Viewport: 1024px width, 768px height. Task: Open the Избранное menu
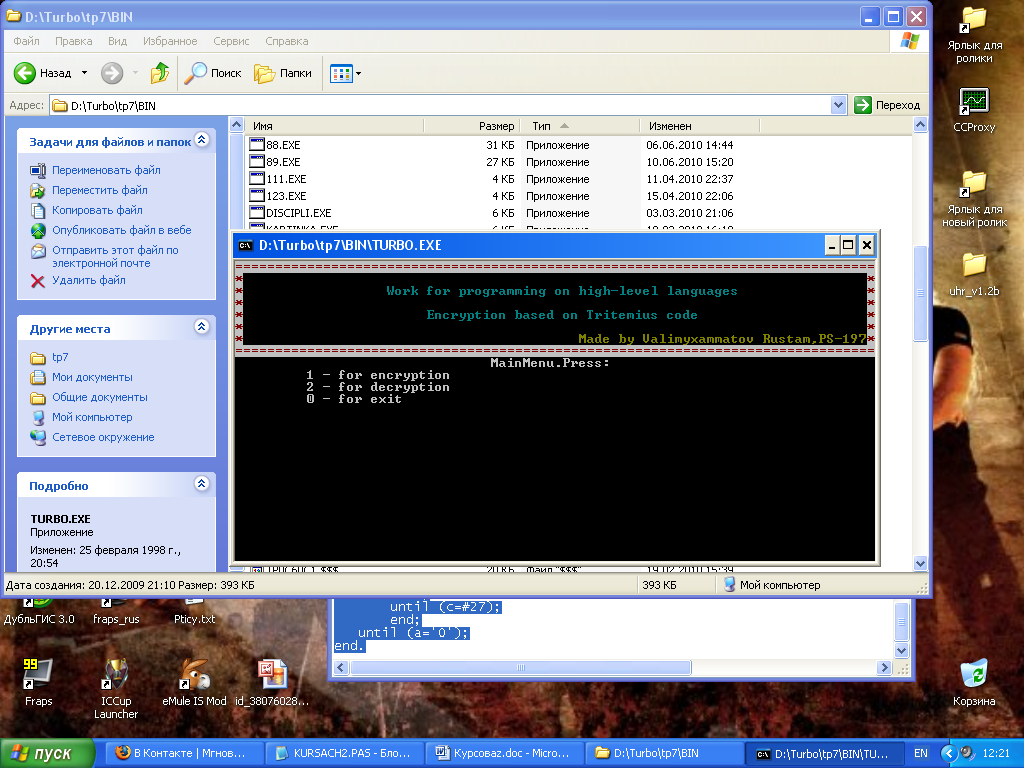coord(169,41)
